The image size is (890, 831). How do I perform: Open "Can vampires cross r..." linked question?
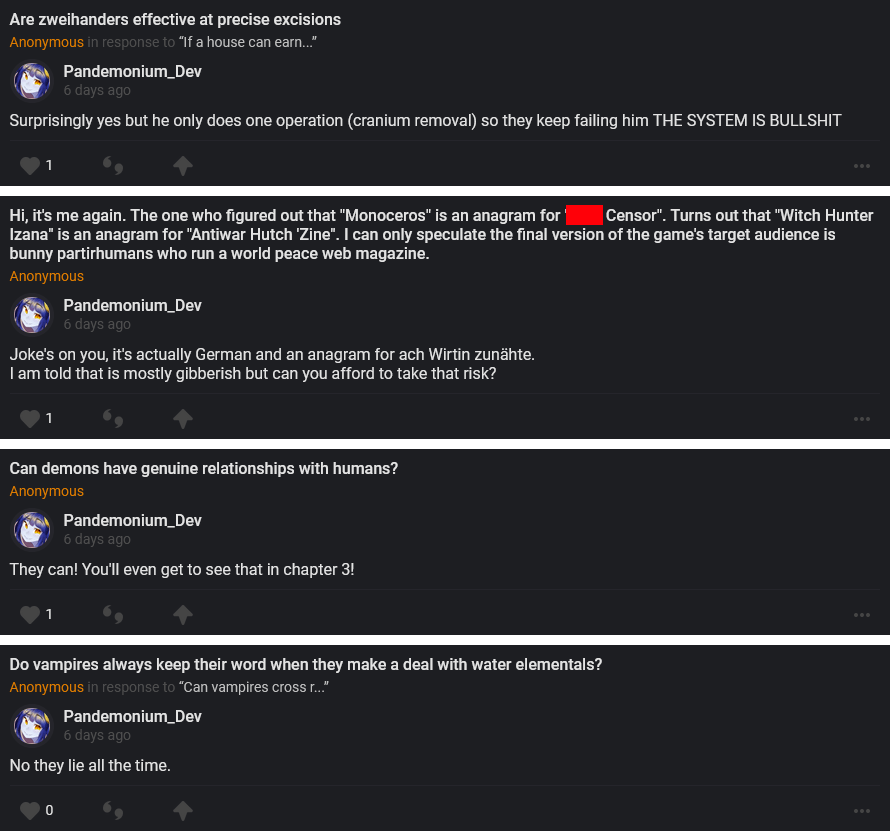(x=254, y=687)
